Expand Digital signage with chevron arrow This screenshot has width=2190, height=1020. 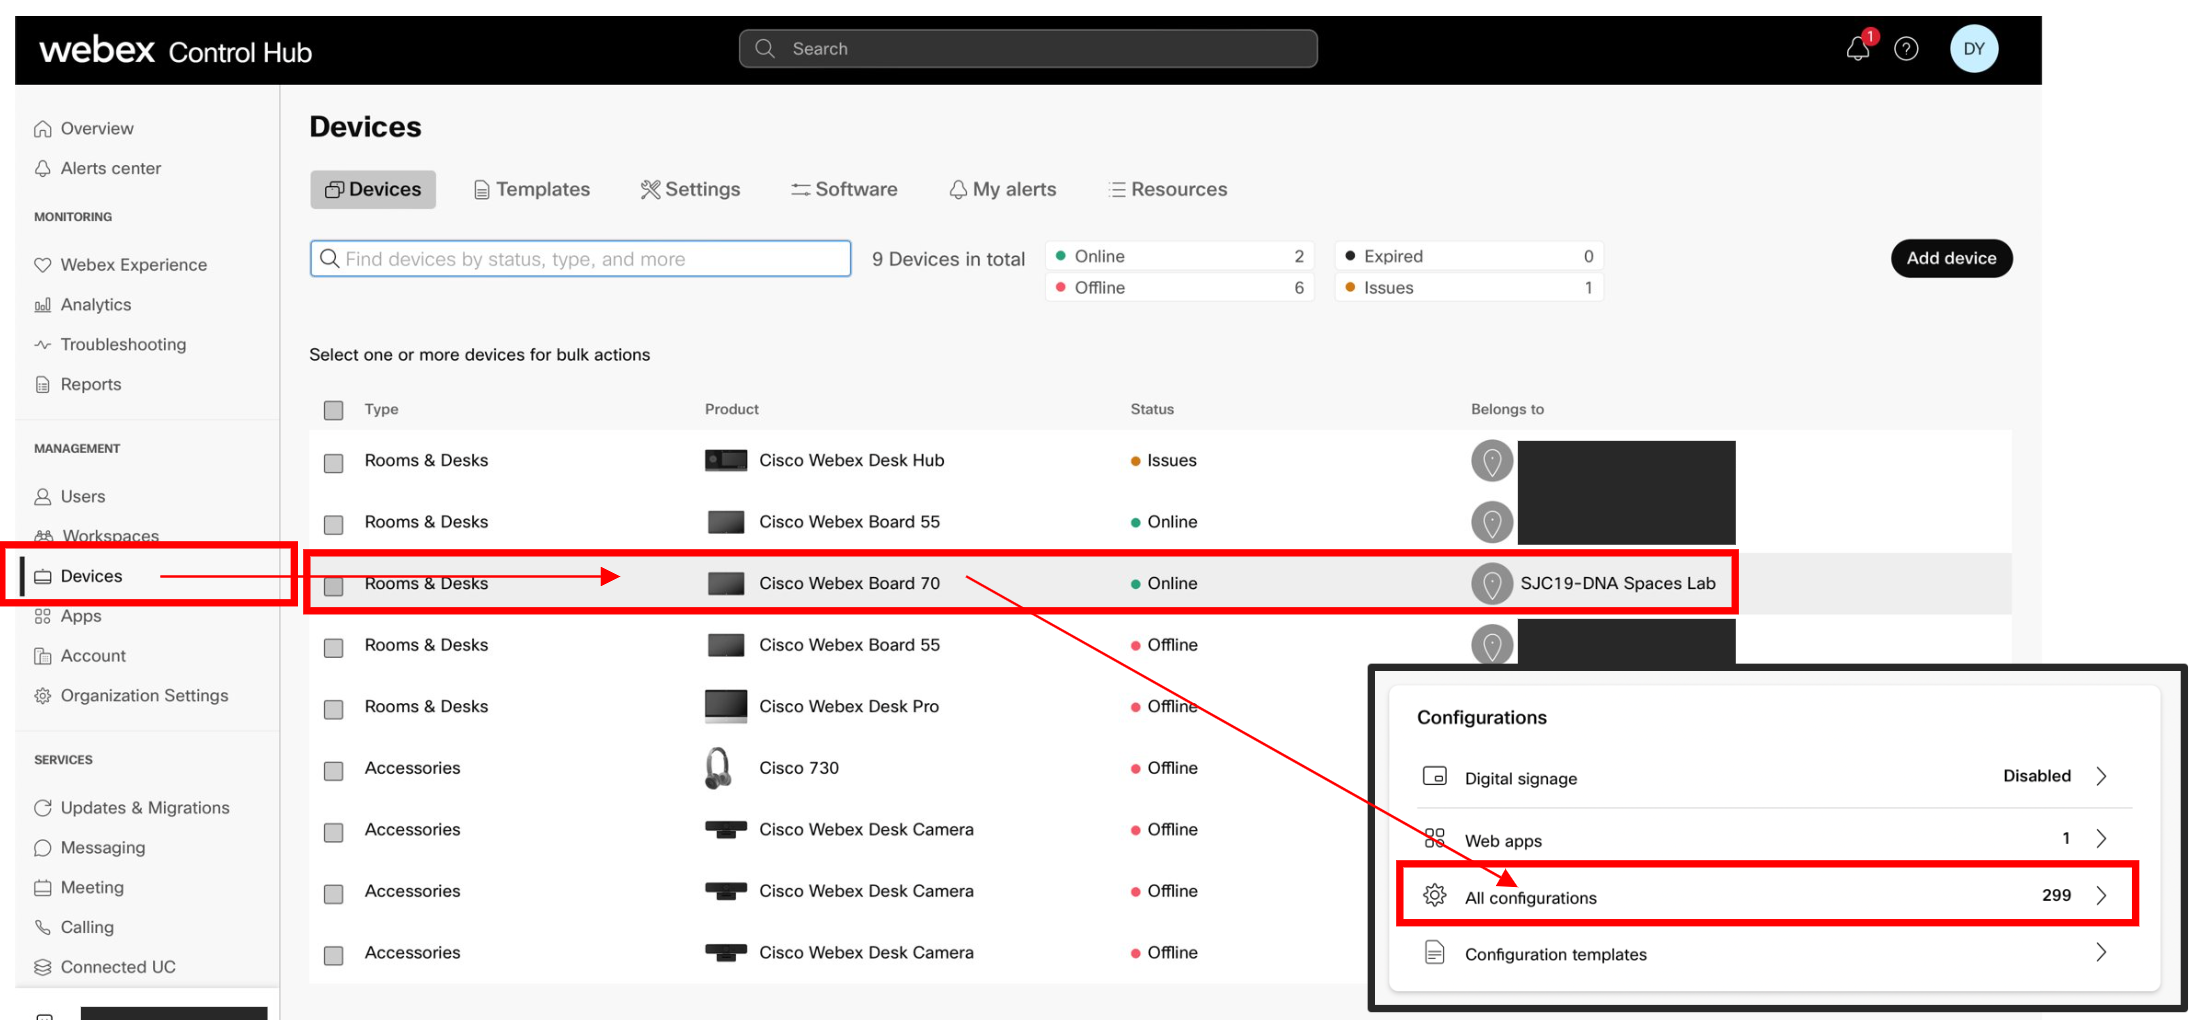pos(2101,777)
